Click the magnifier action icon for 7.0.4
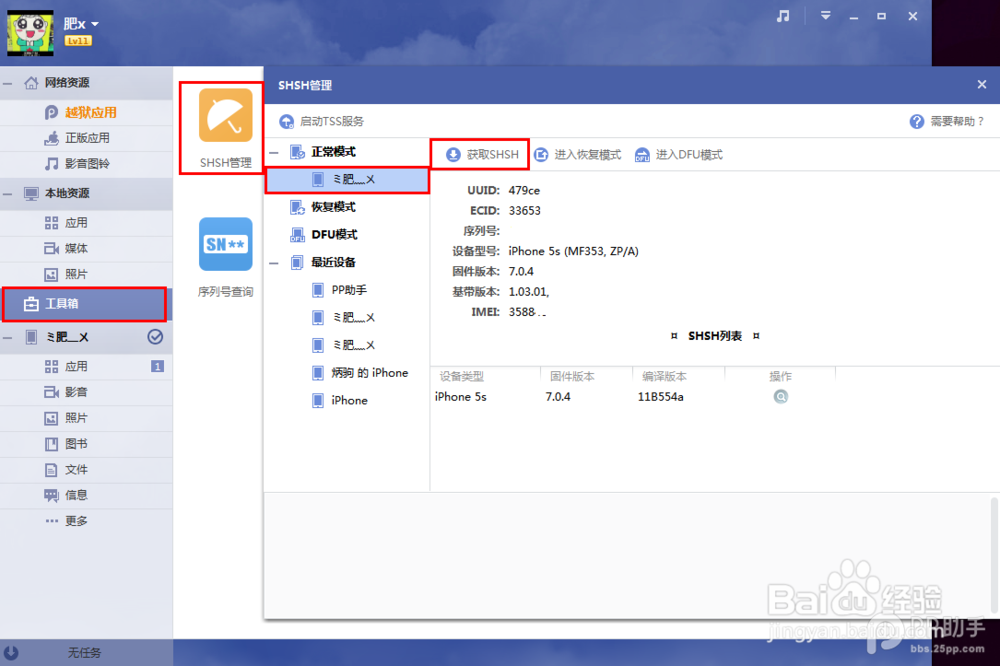The width and height of the screenshot is (1000, 666). click(x=781, y=397)
